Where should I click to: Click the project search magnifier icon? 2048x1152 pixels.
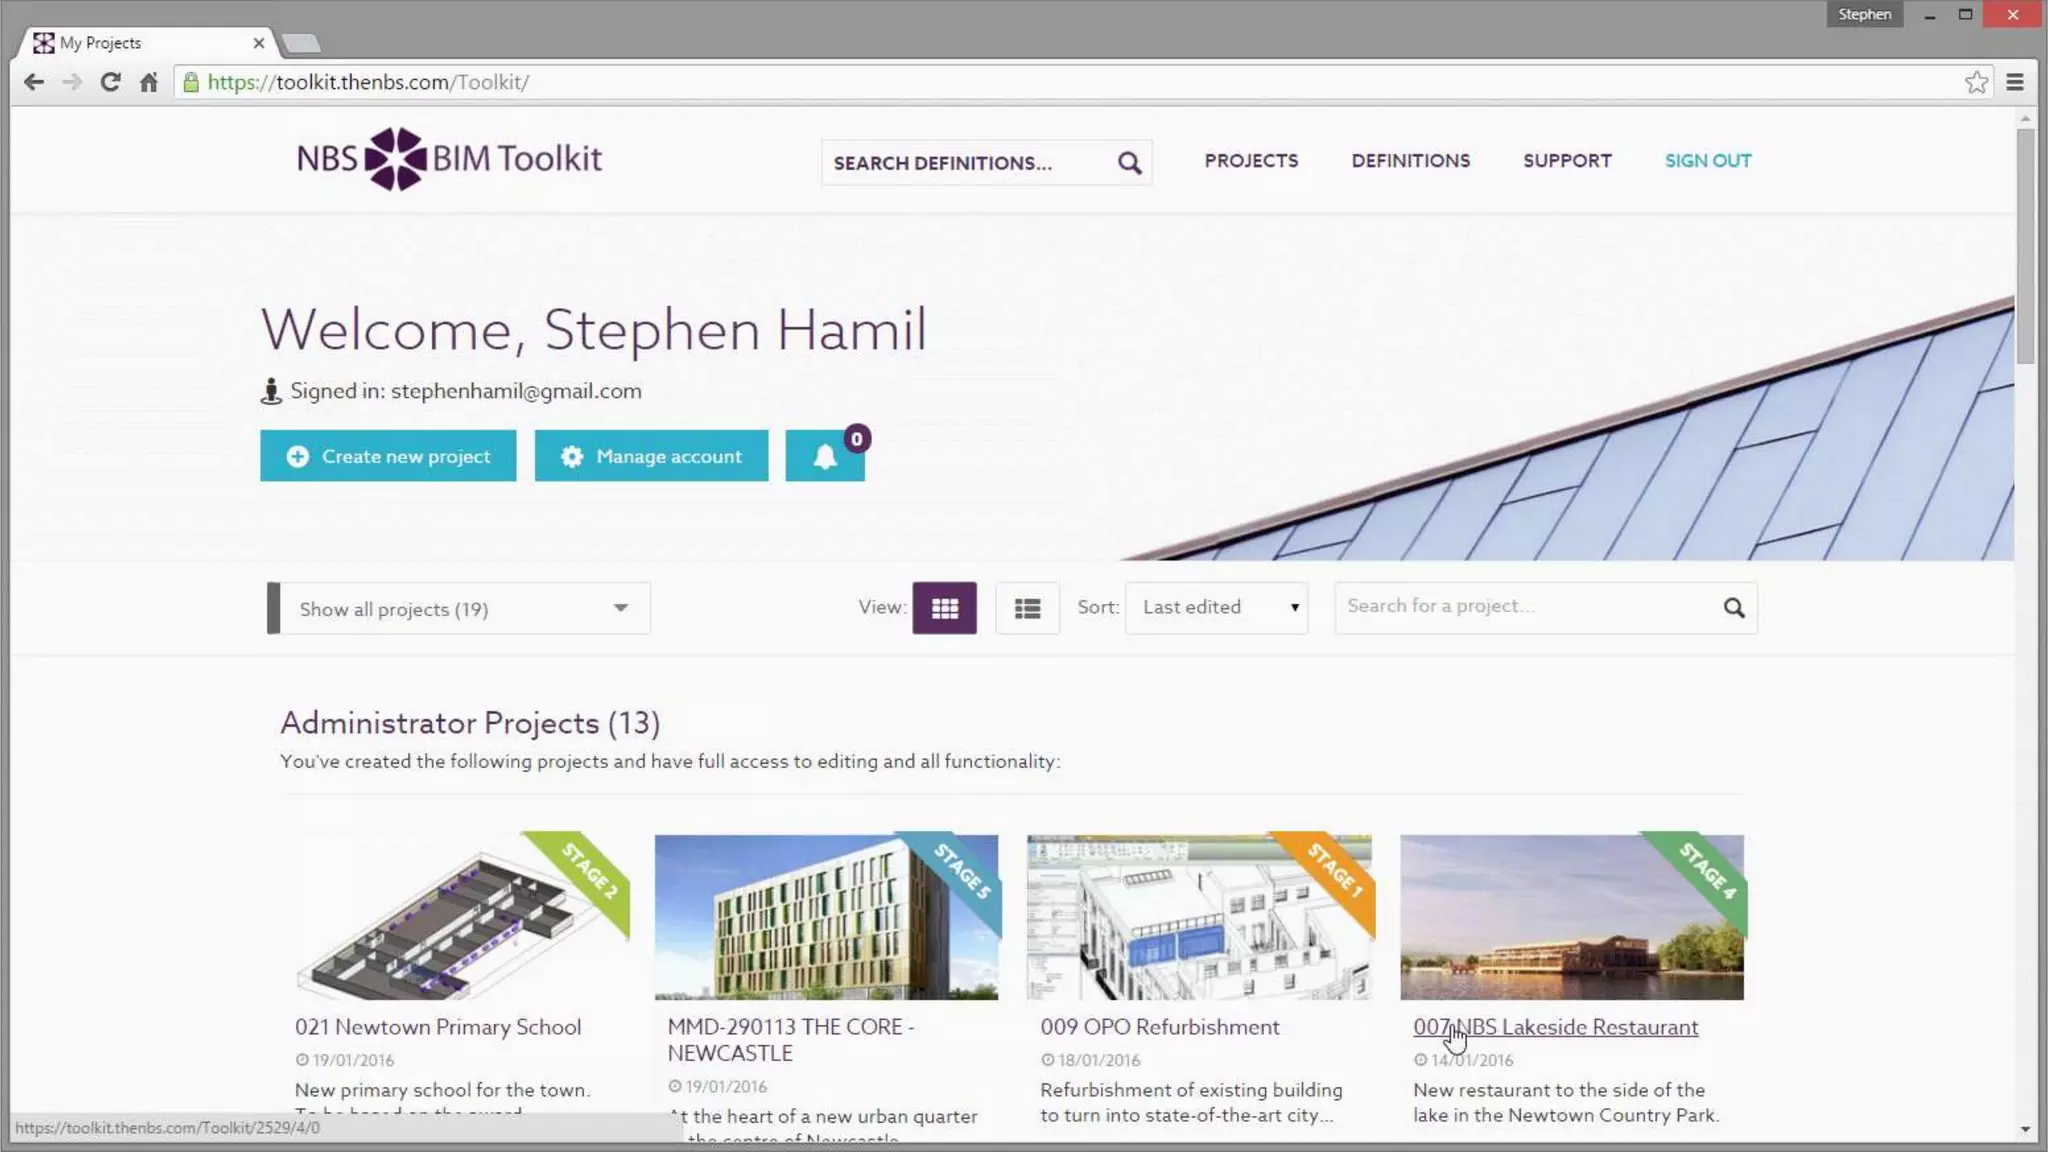[x=1734, y=608]
